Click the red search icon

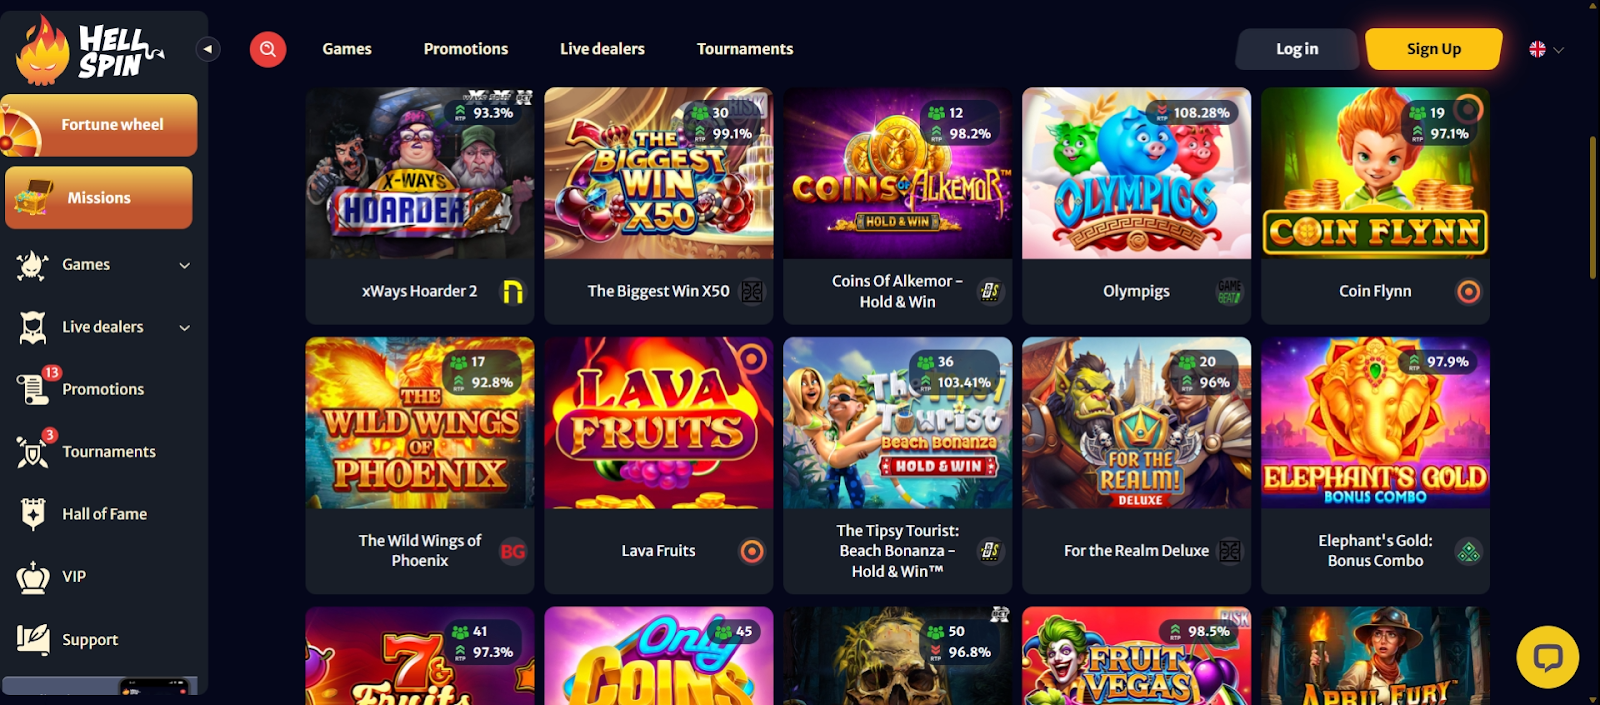click(268, 49)
